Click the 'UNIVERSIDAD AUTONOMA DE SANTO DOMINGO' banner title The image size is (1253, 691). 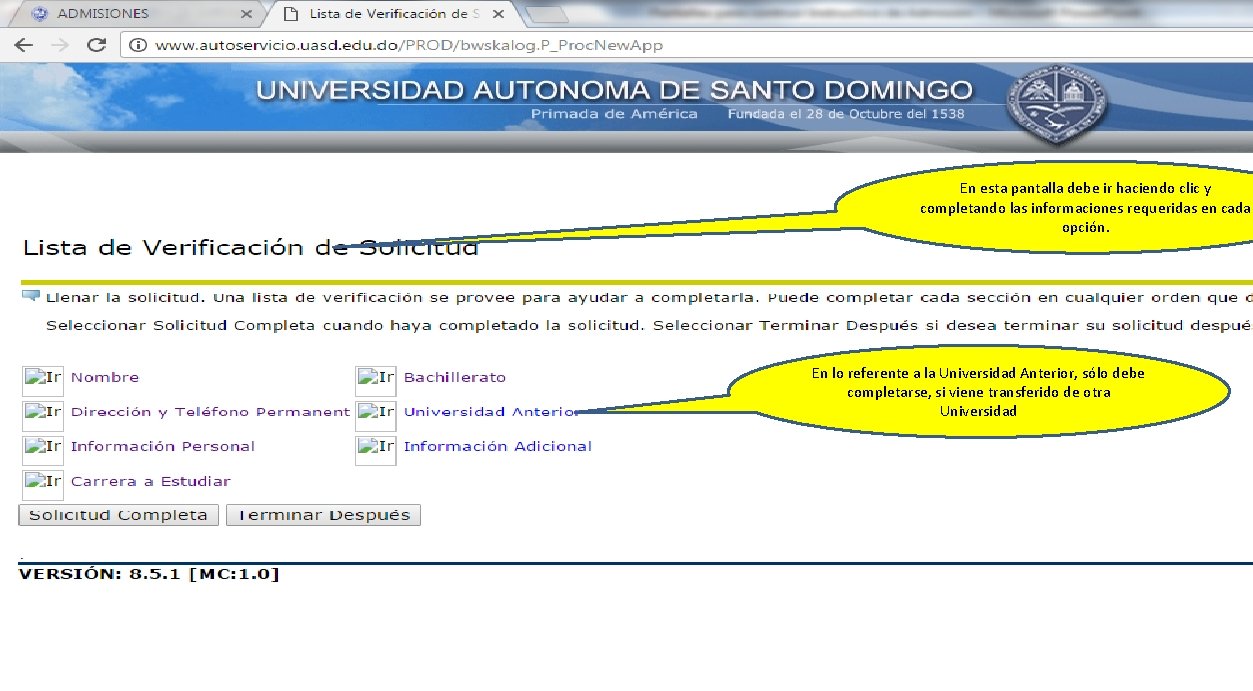point(614,90)
